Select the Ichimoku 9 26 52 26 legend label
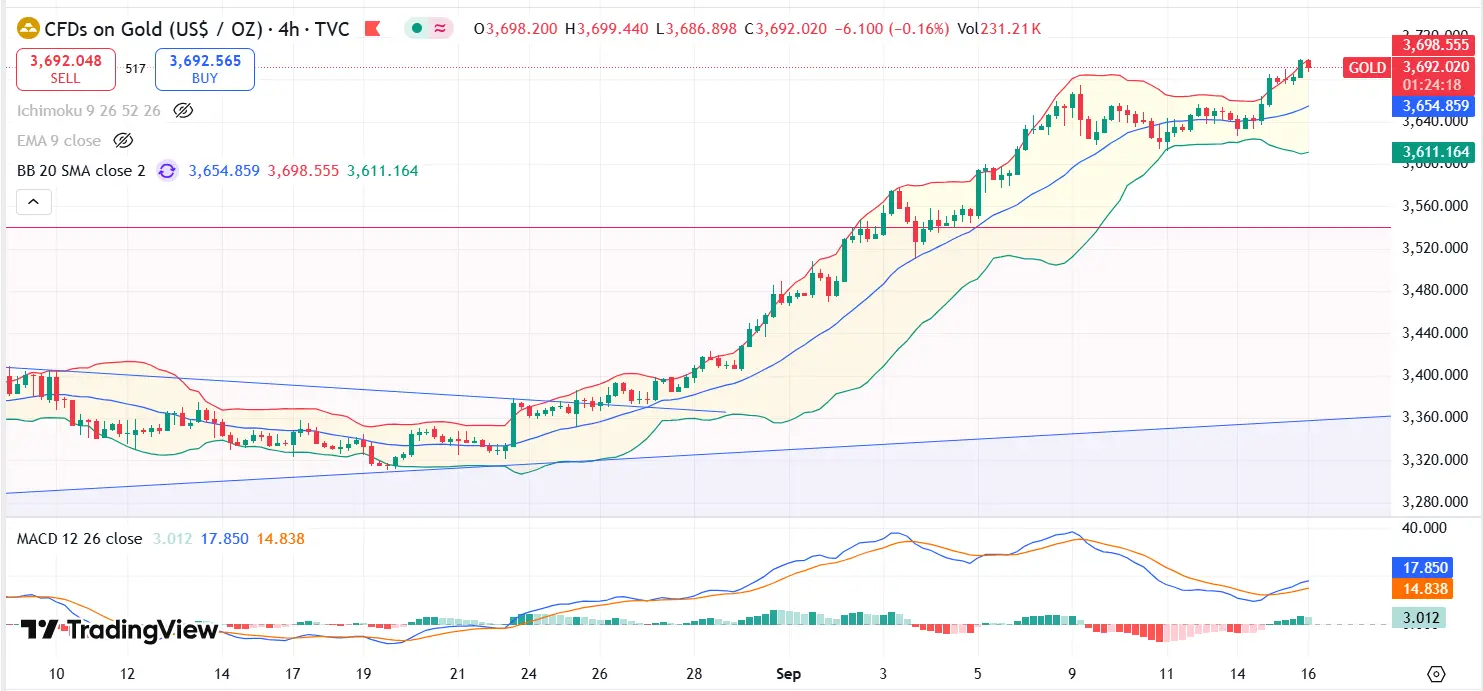 tap(90, 110)
